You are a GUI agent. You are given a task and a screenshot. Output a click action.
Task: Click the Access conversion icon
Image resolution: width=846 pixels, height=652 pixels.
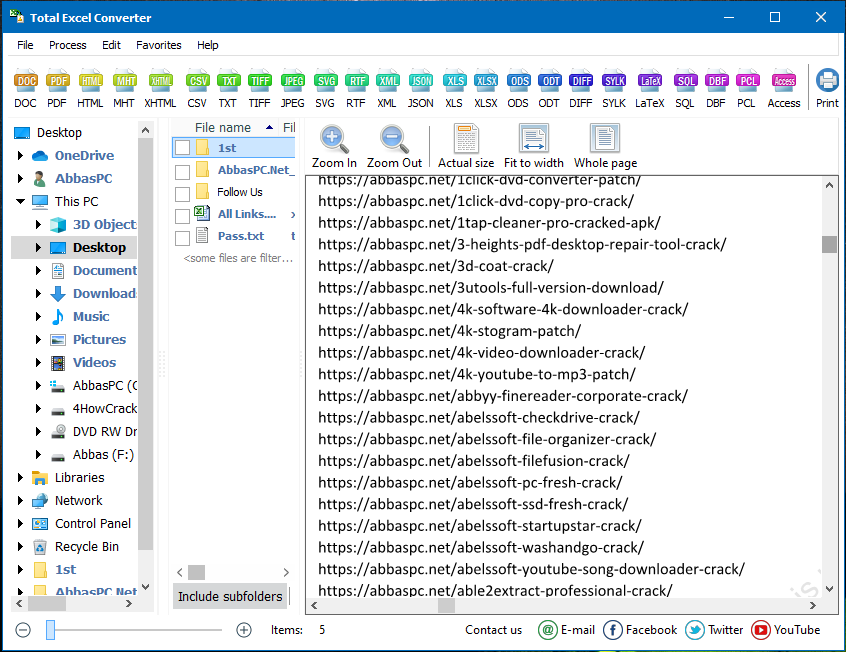(784, 89)
